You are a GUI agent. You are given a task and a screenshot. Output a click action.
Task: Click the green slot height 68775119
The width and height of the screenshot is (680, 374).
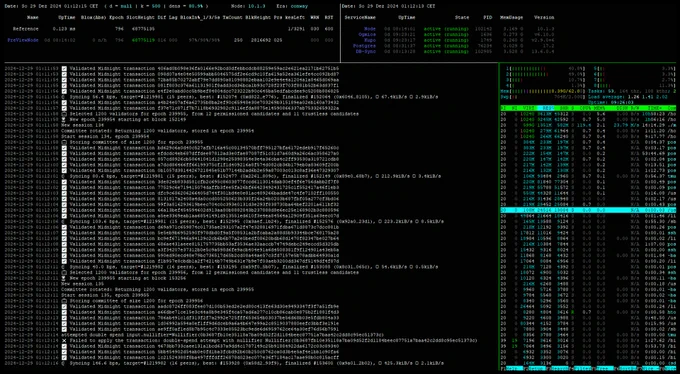(x=144, y=40)
